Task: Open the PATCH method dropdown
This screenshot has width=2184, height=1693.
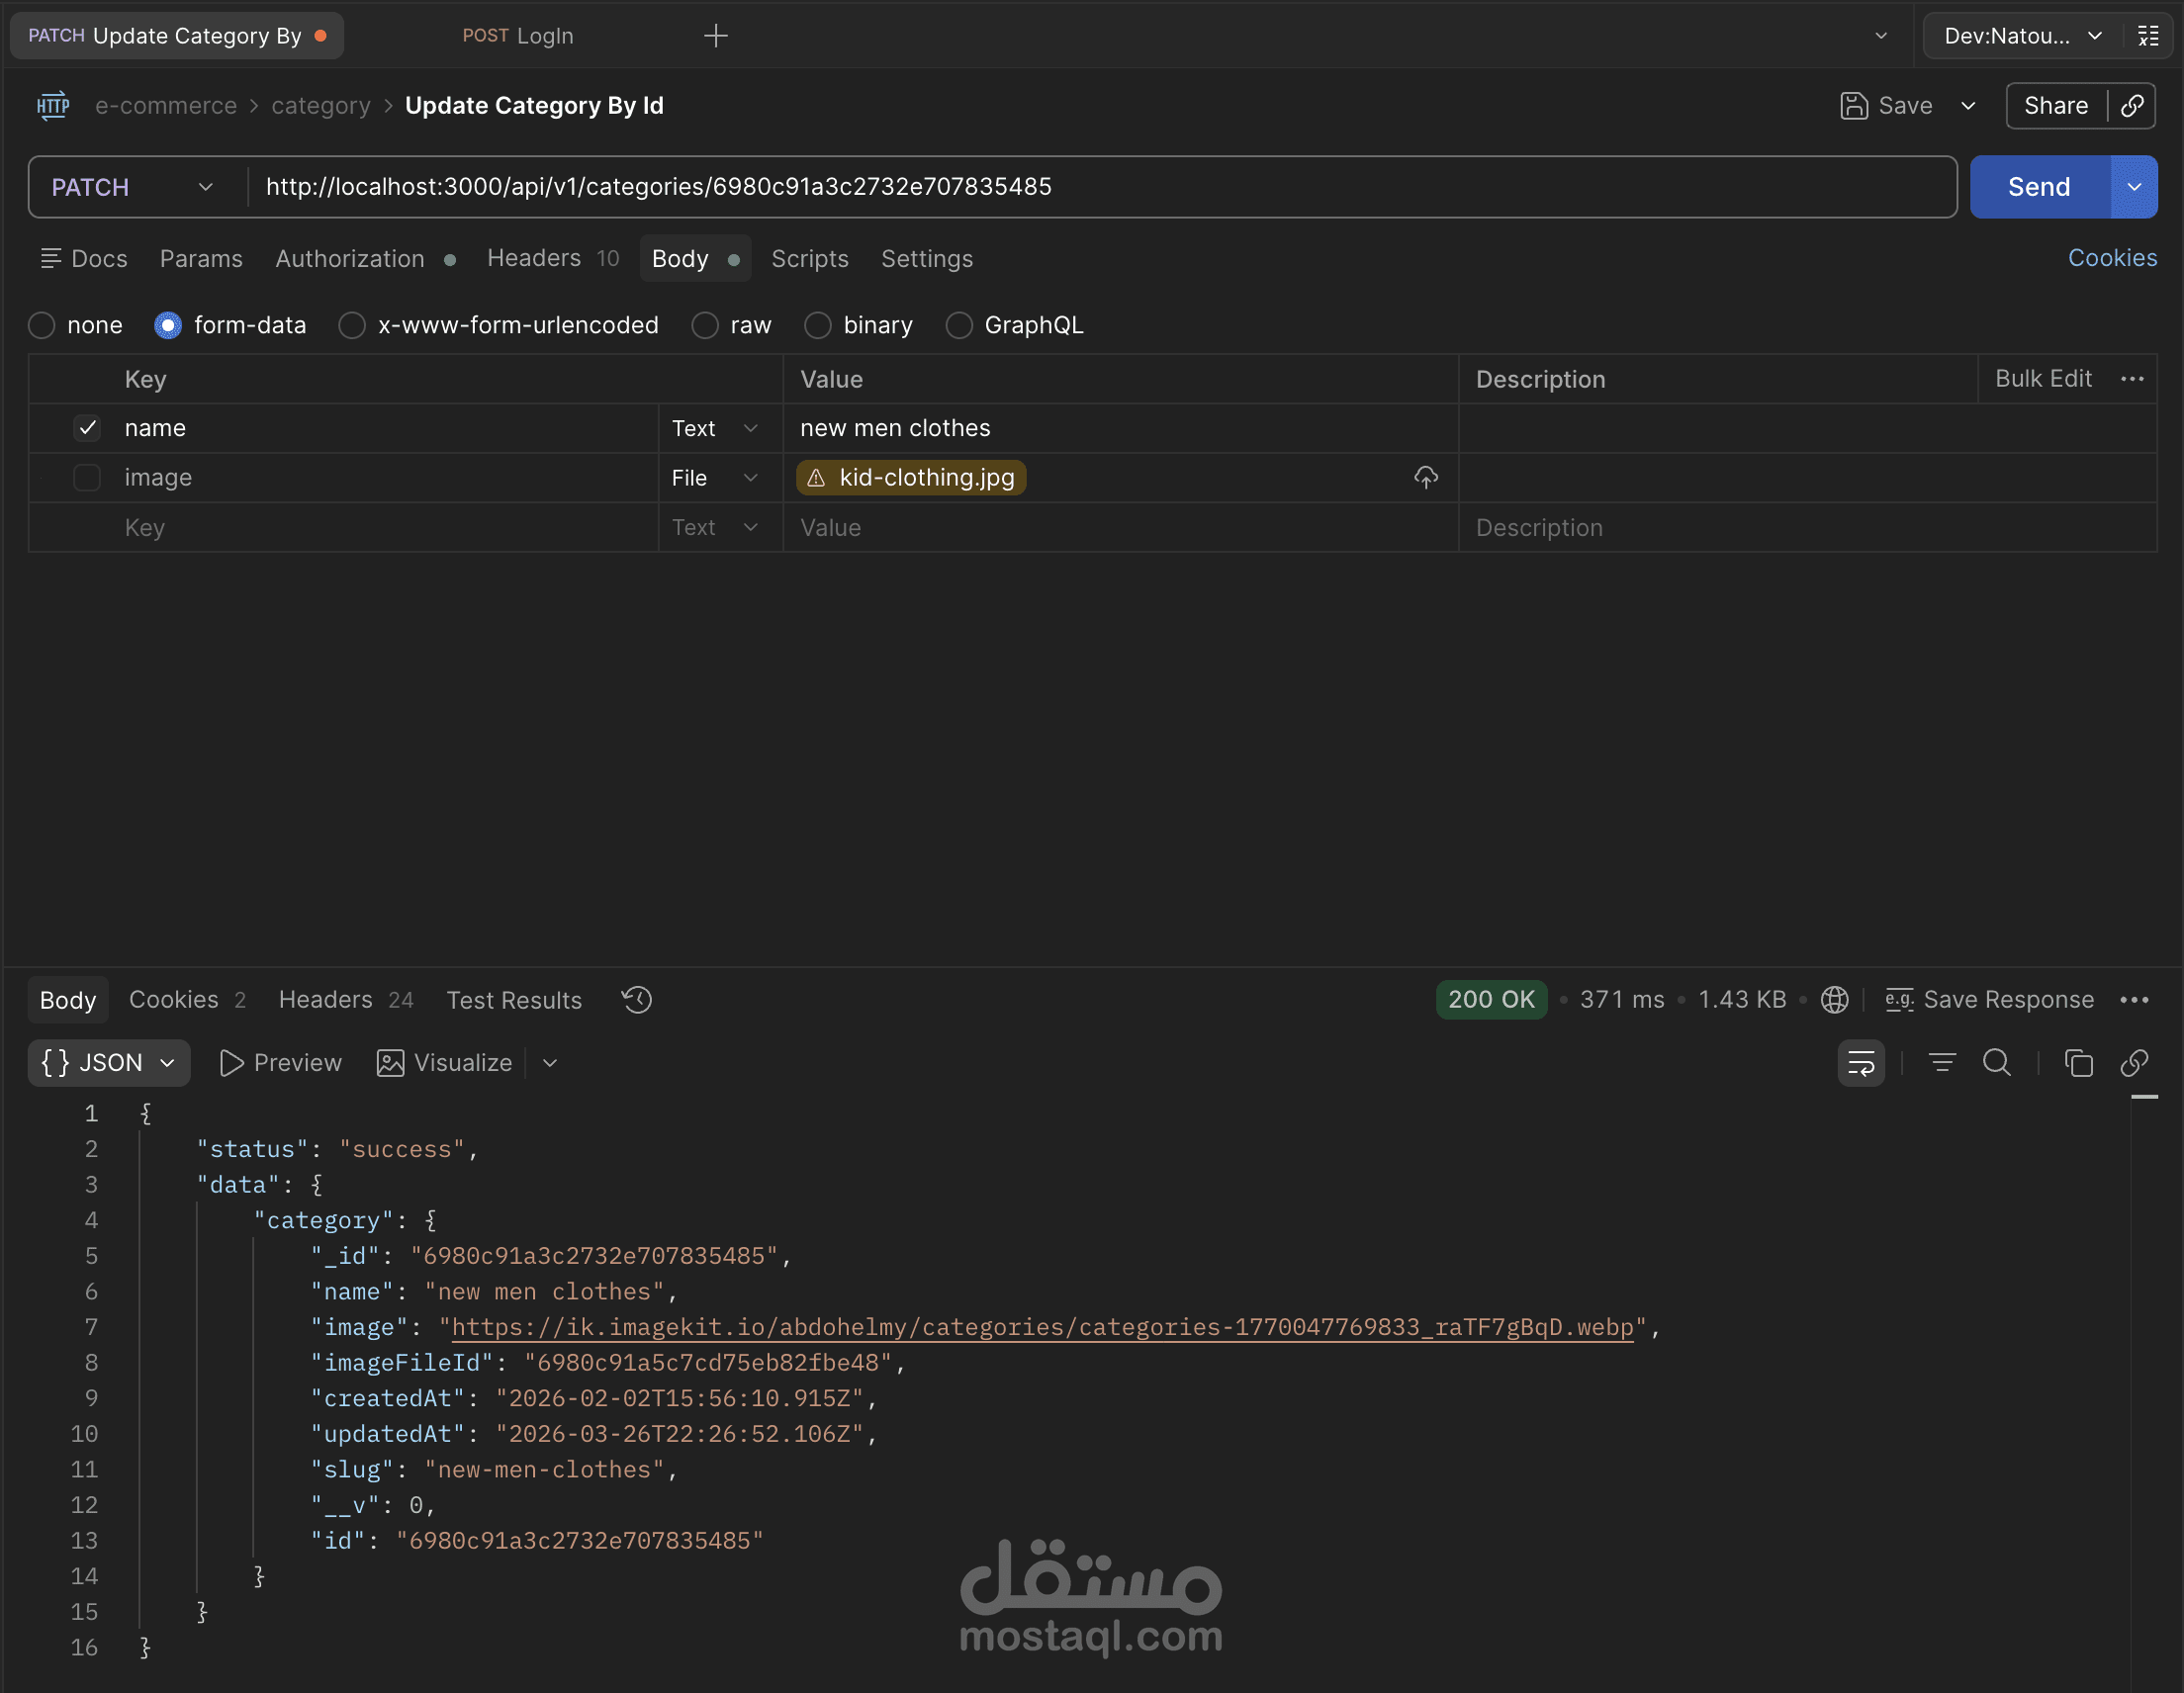Action: [x=132, y=187]
